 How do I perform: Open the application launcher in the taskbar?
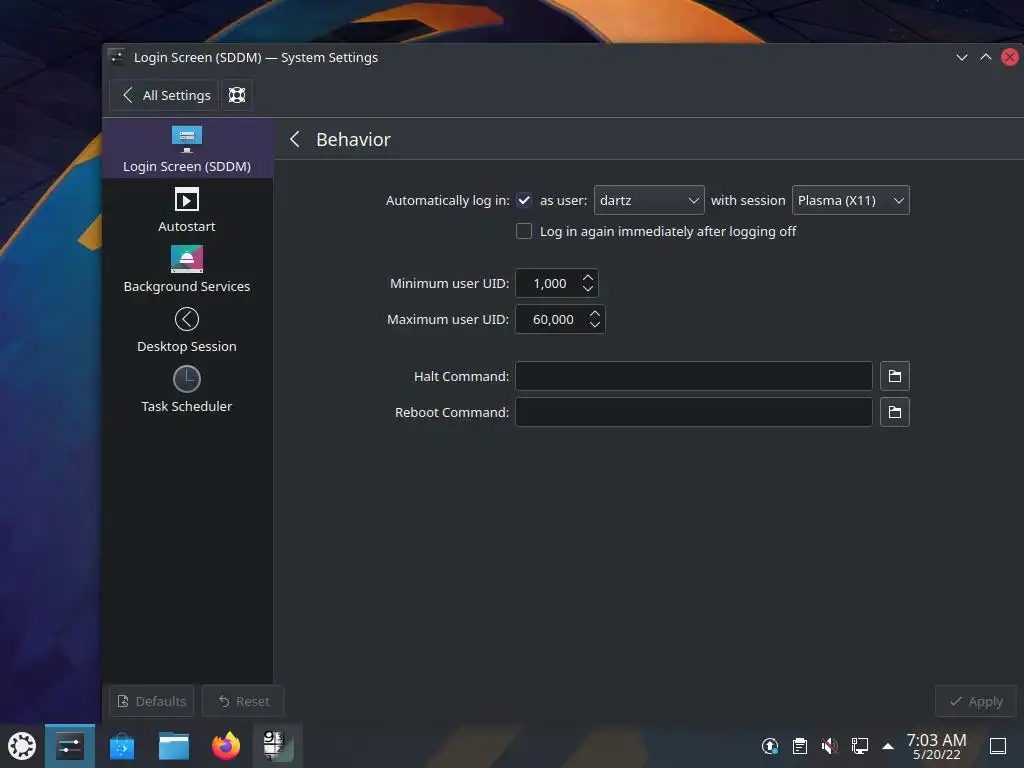[x=22, y=746]
